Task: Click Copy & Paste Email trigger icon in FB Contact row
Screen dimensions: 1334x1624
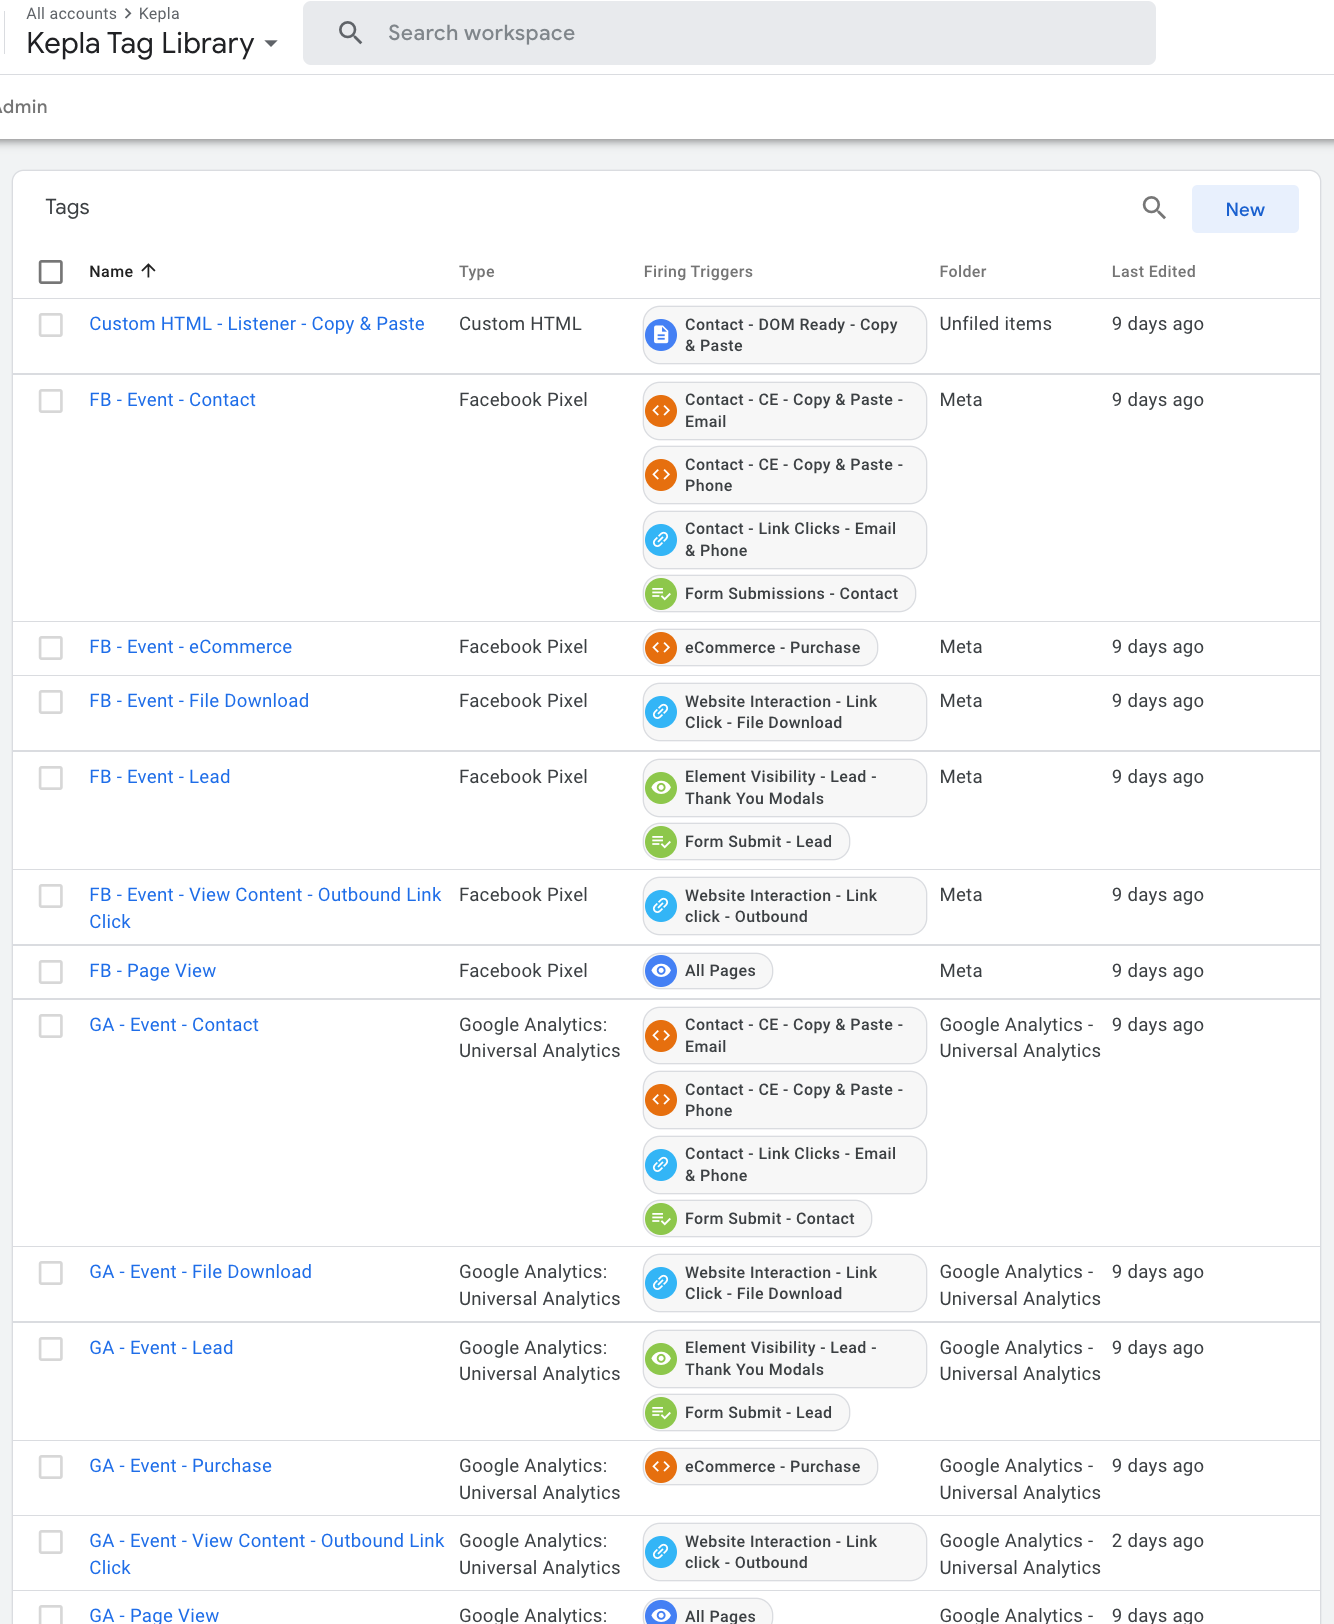Action: coord(661,410)
